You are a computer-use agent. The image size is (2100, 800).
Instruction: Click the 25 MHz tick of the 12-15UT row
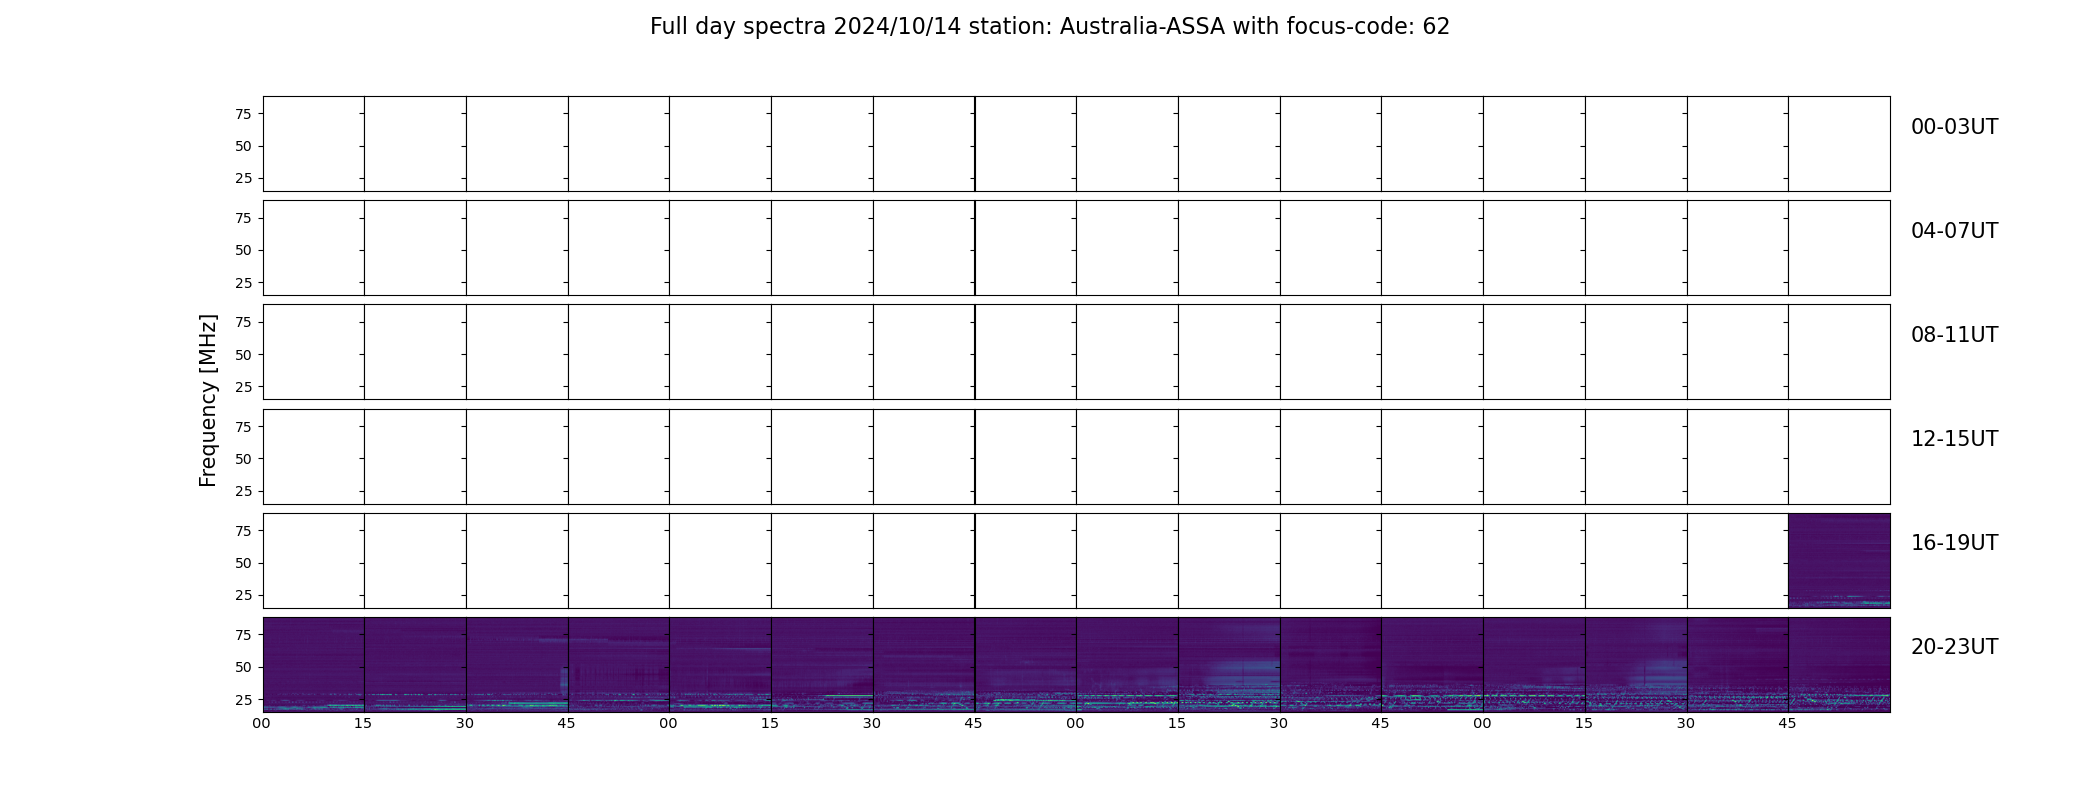click(x=243, y=491)
